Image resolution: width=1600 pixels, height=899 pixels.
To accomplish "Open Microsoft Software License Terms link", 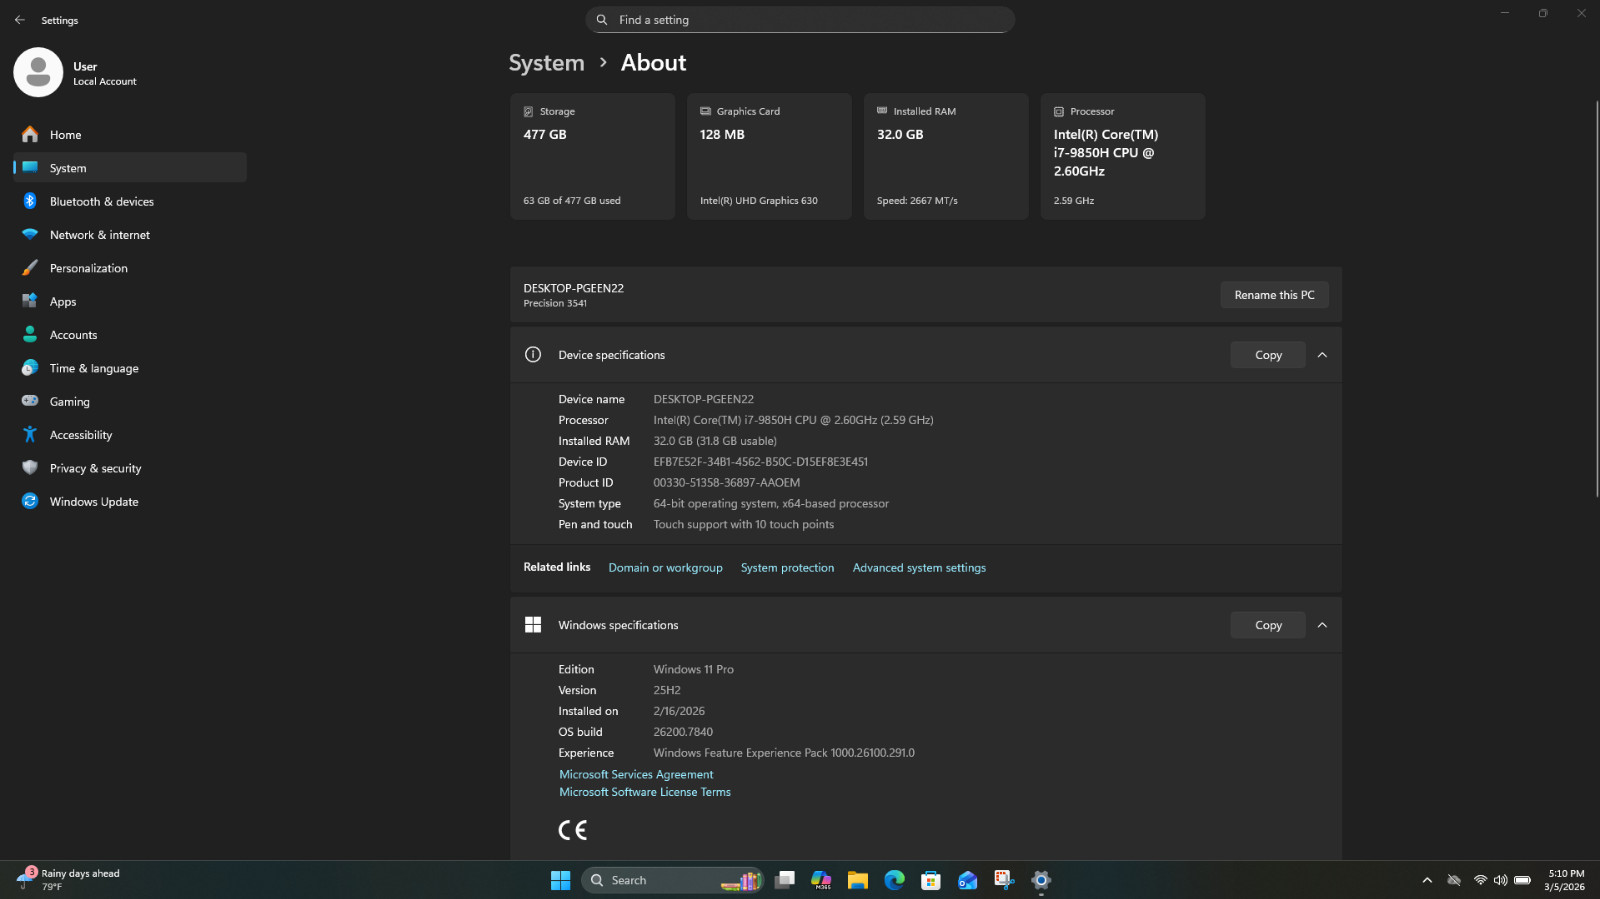I will click(645, 792).
